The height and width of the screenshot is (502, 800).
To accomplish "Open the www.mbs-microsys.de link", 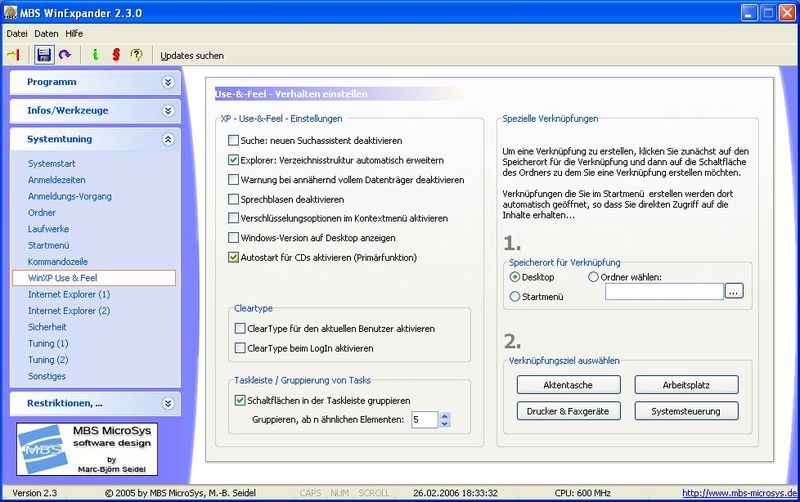I will tap(739, 493).
